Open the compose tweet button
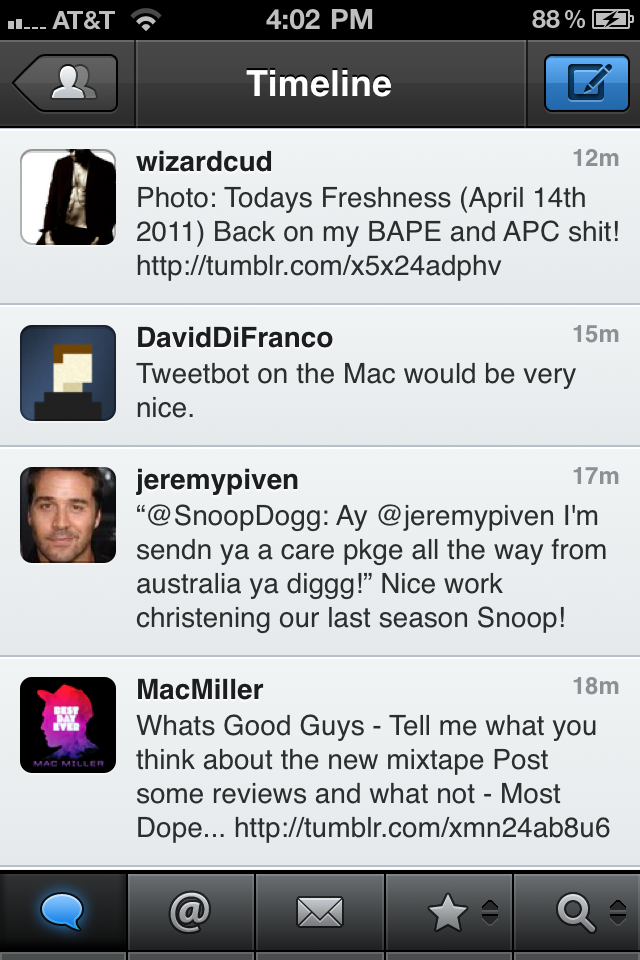The width and height of the screenshot is (640, 960). click(586, 83)
